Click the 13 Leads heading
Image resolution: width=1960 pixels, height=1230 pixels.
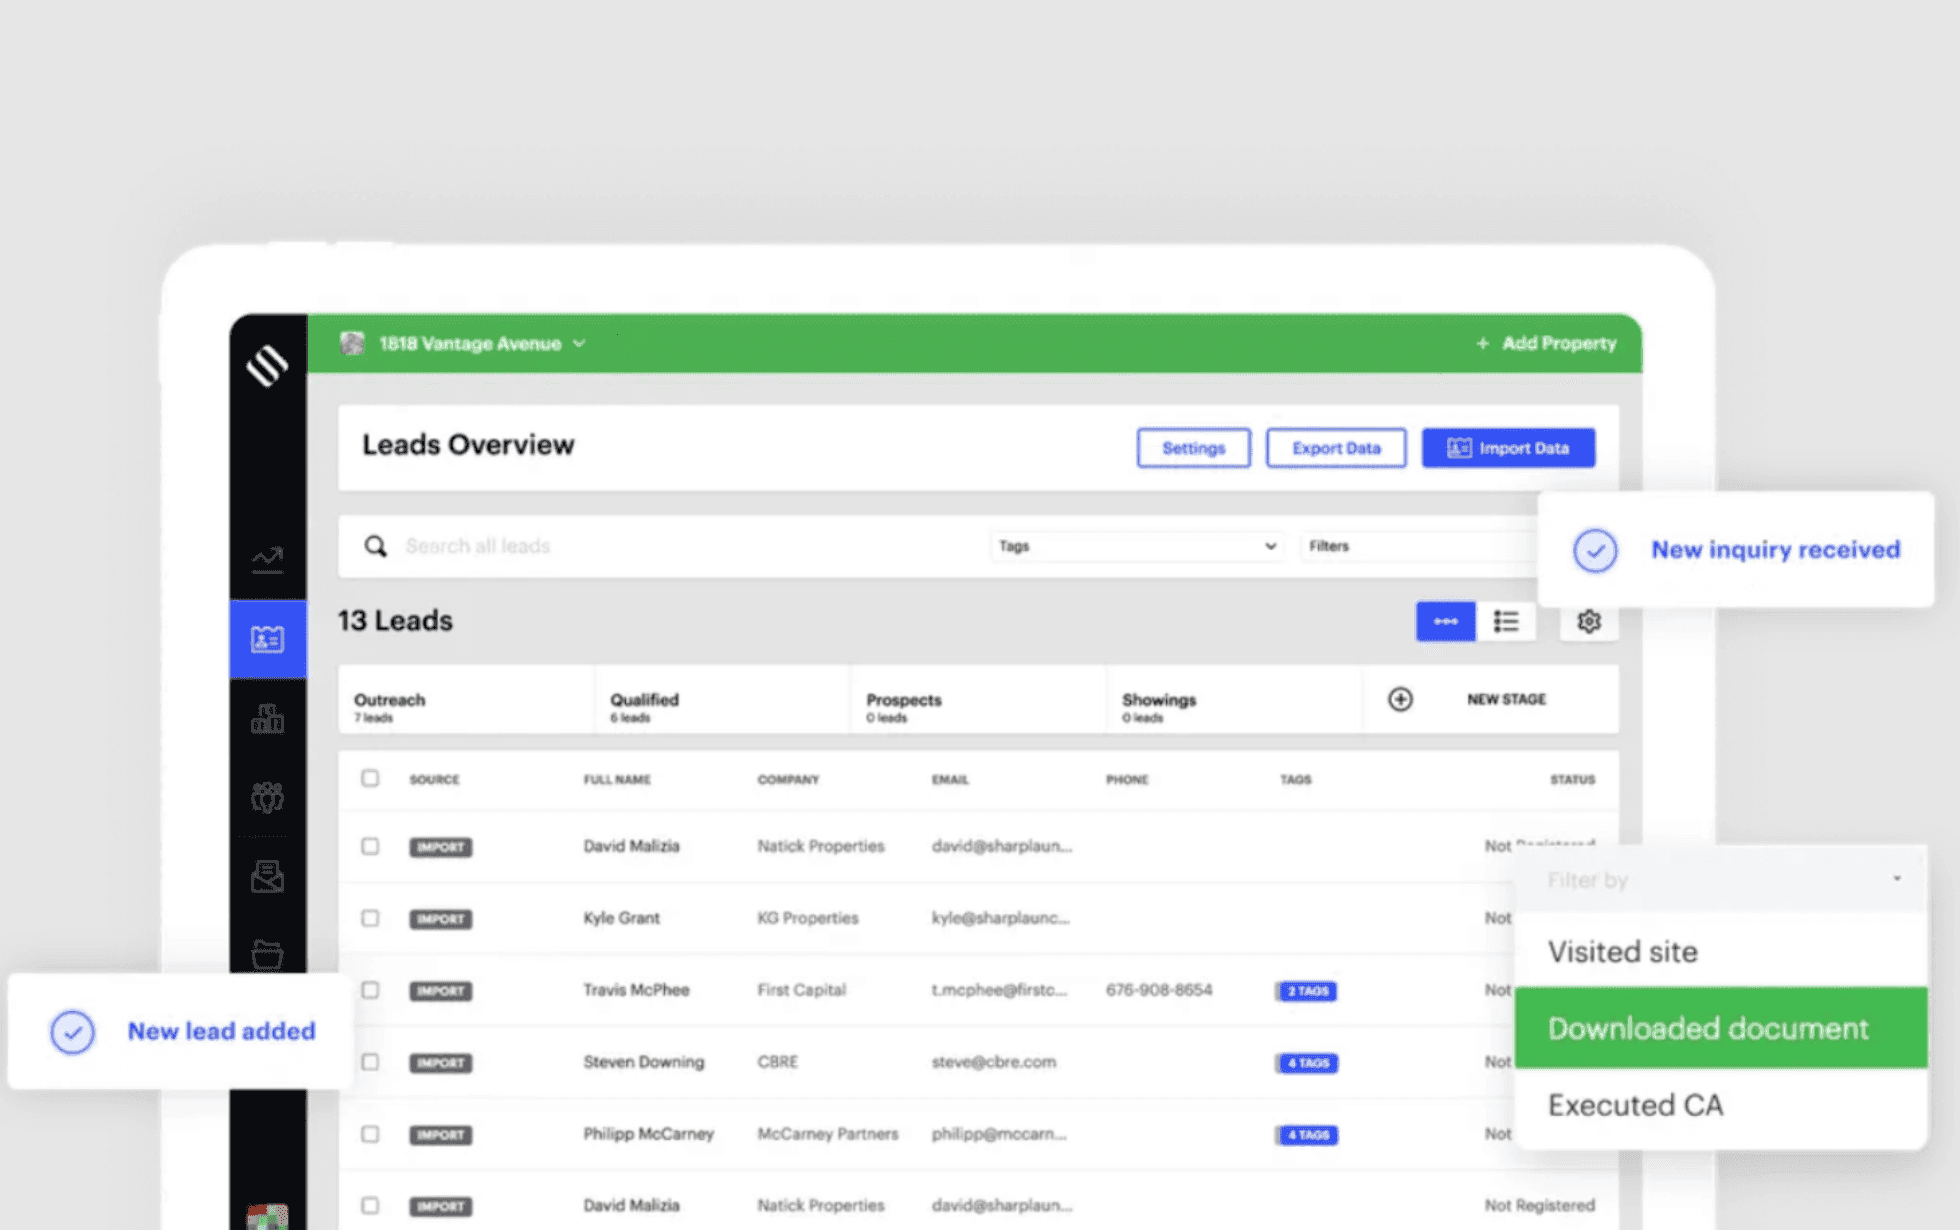395,621
